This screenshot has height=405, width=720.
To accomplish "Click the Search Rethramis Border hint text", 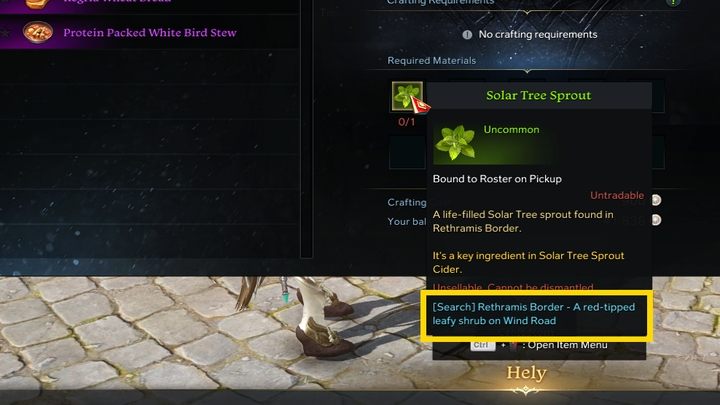I will point(534,314).
